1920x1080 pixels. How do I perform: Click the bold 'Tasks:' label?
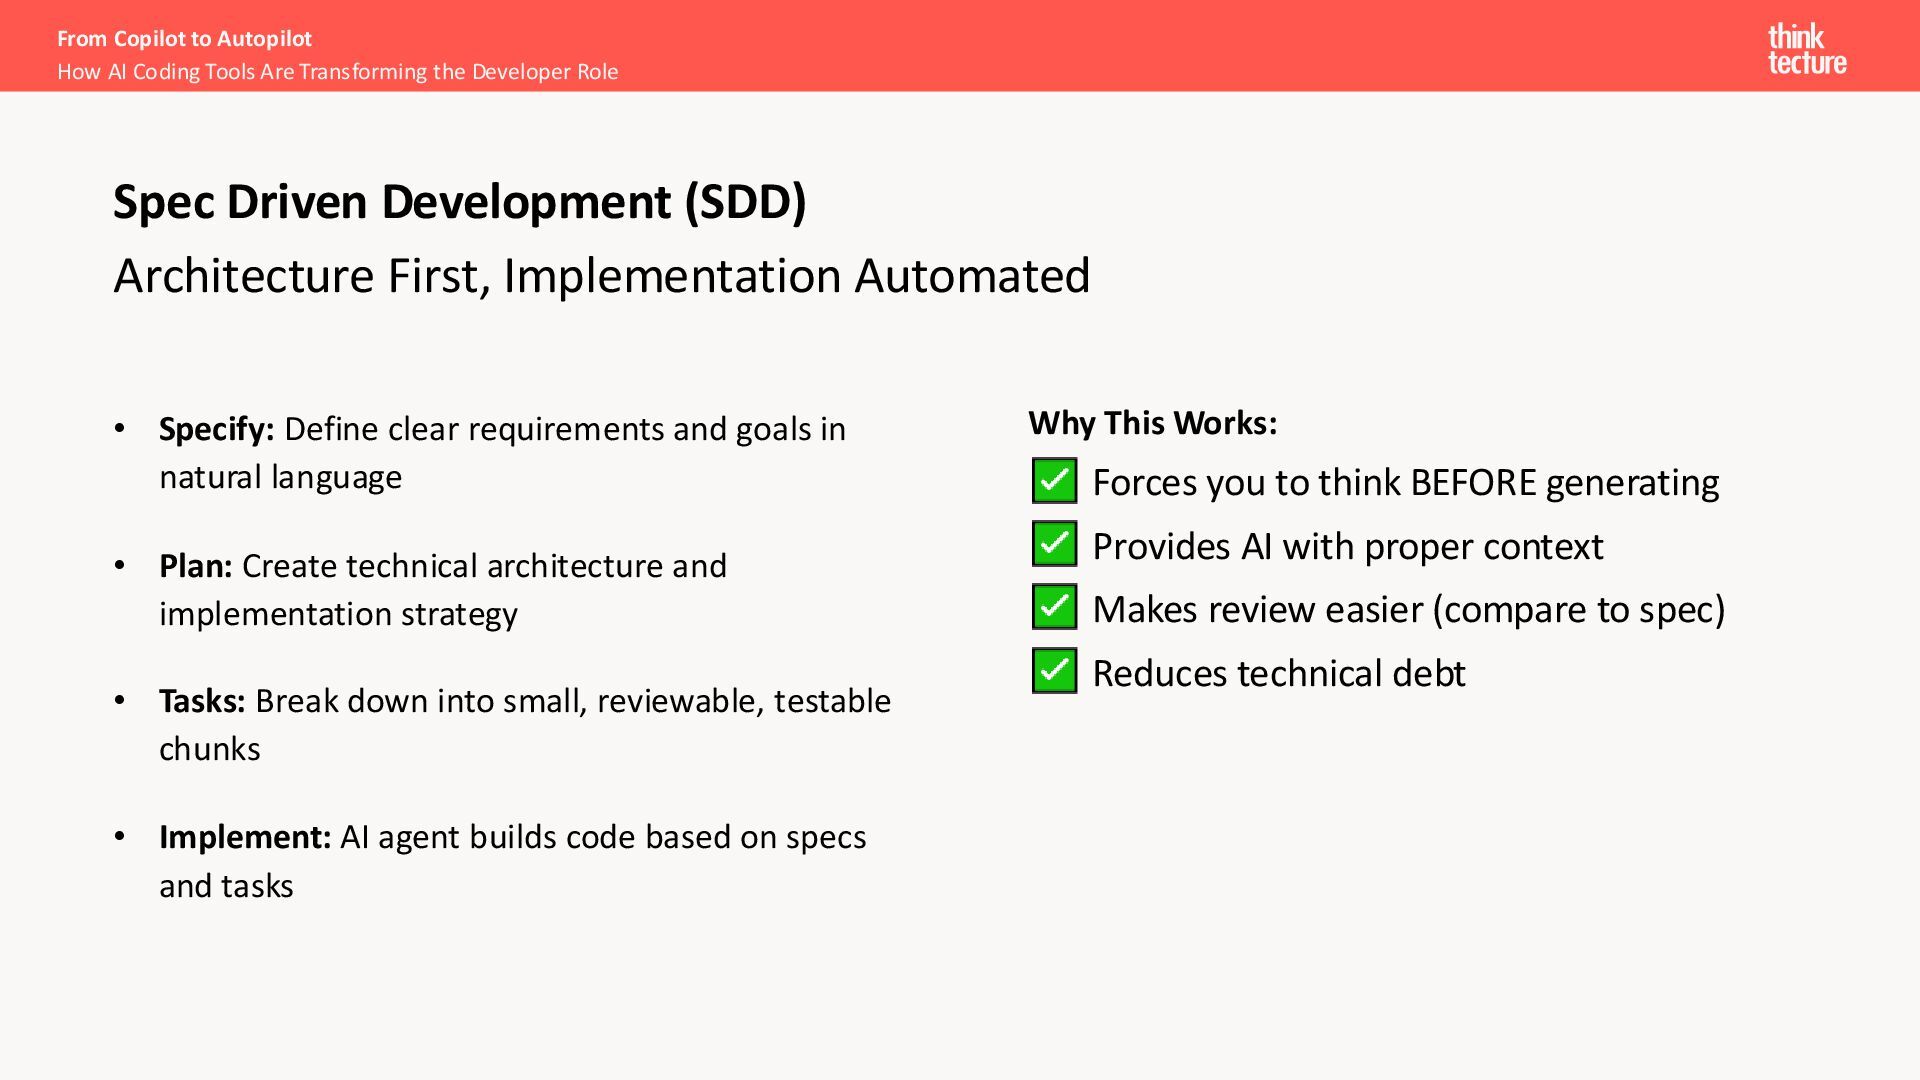pyautogui.click(x=202, y=701)
